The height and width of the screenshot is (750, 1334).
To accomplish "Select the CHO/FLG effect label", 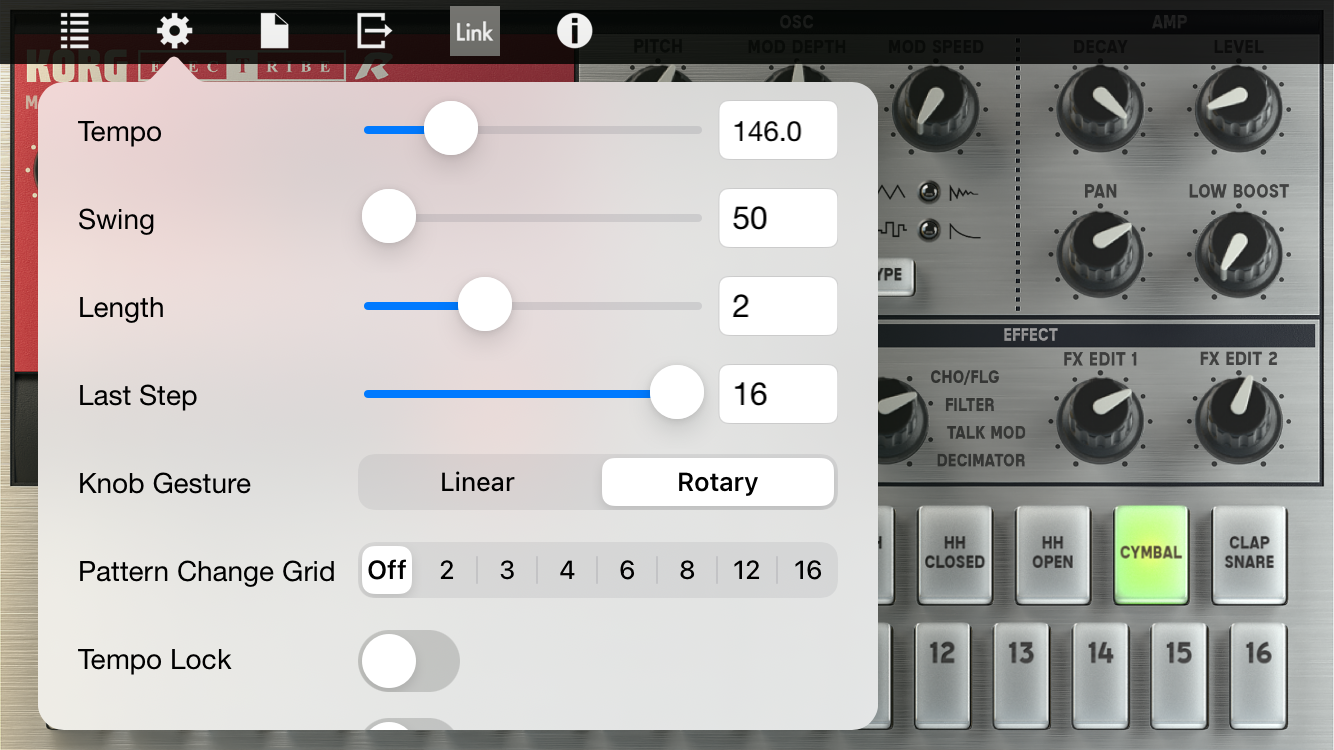I will (x=964, y=377).
